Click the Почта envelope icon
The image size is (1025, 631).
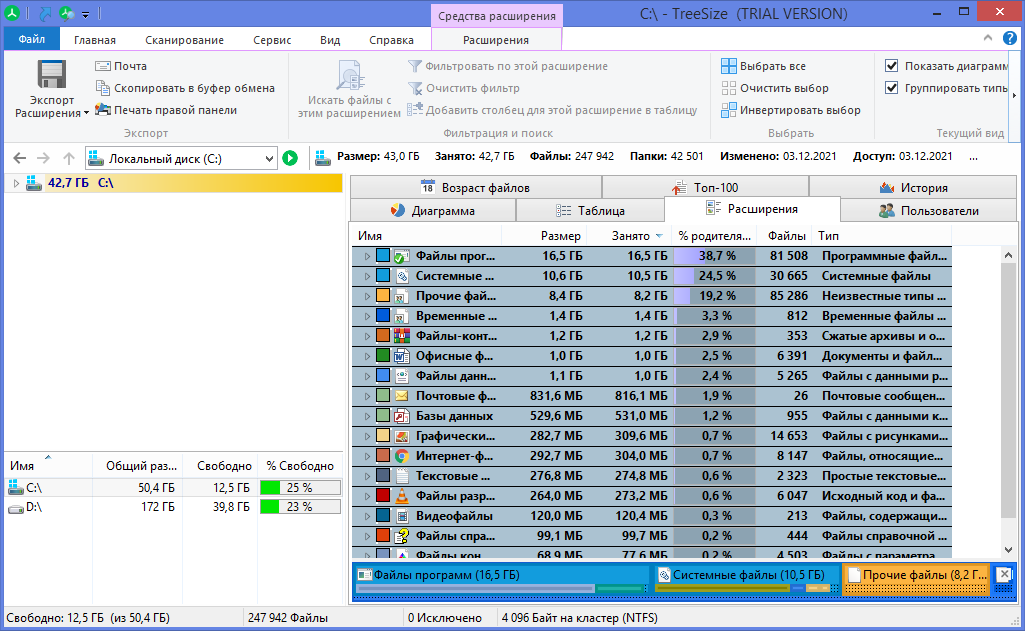click(x=103, y=66)
